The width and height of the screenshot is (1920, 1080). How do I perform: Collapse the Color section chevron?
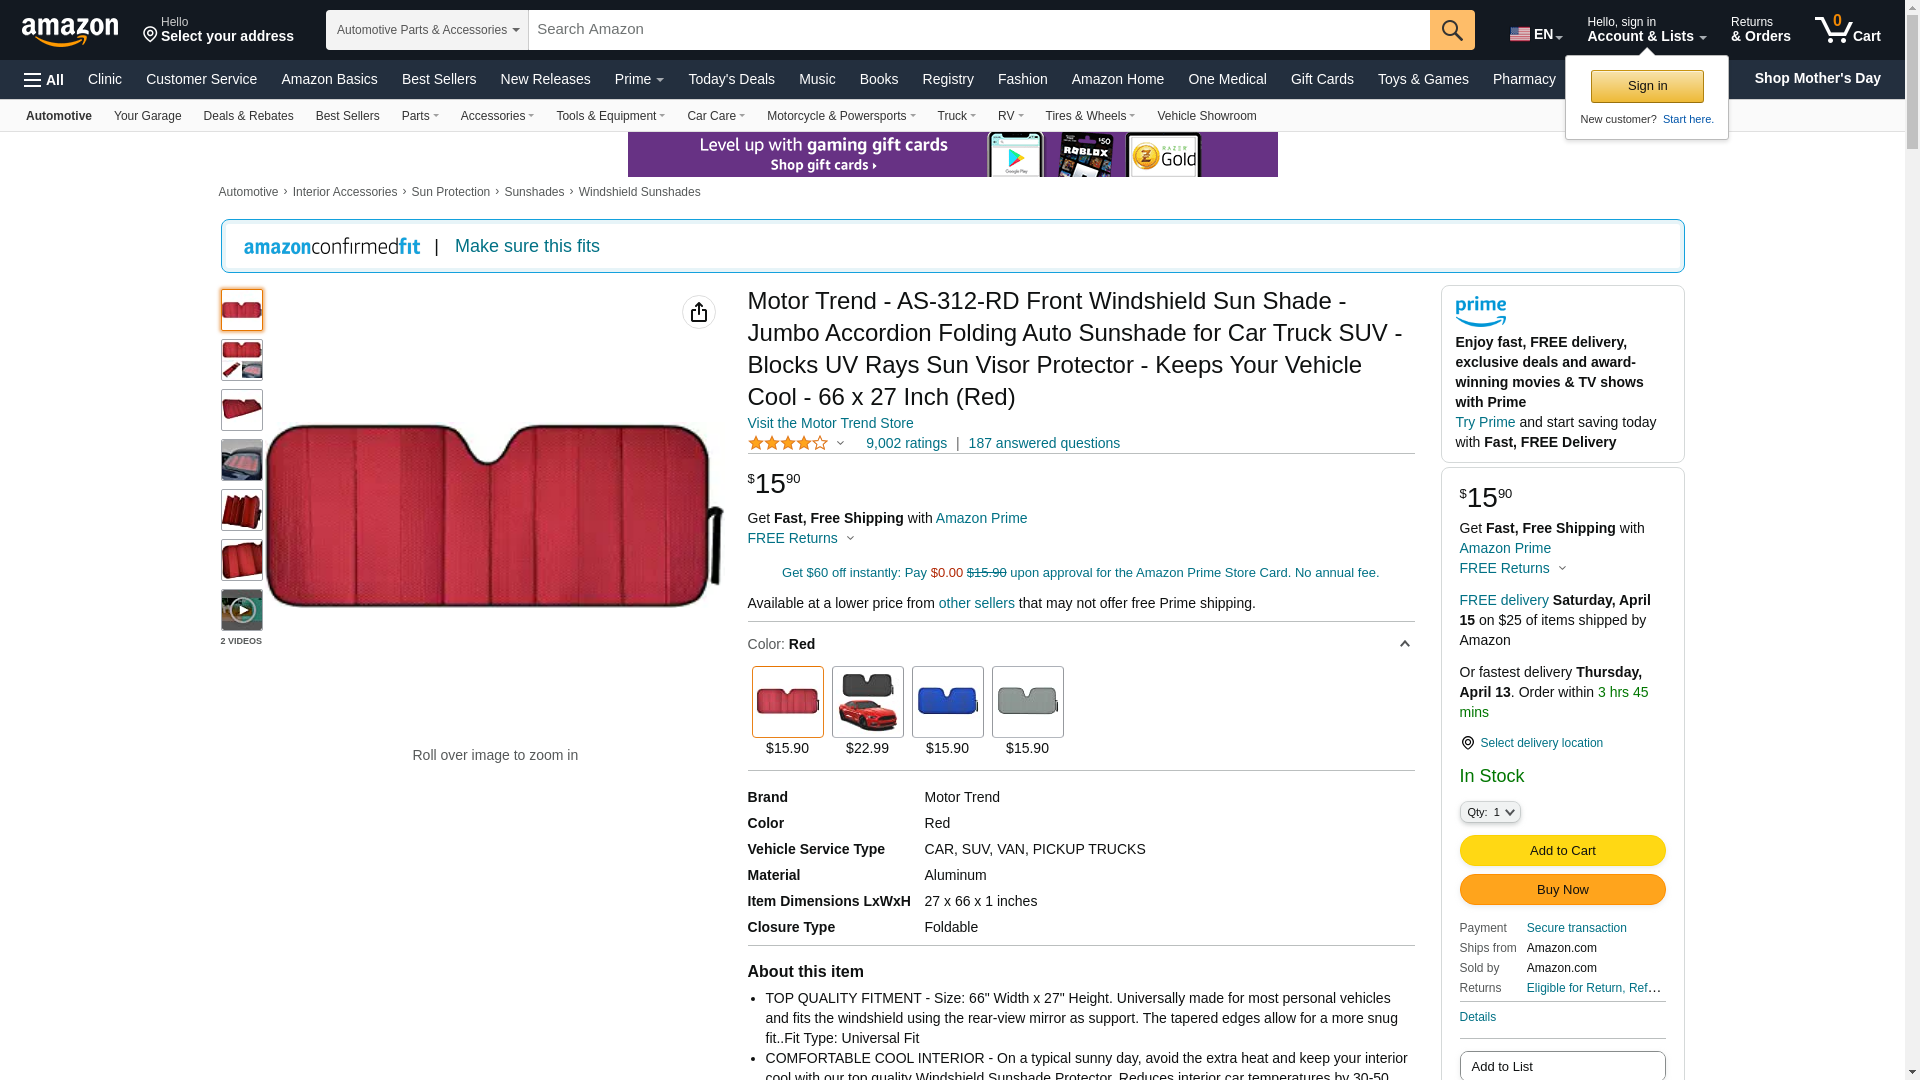click(x=1404, y=644)
